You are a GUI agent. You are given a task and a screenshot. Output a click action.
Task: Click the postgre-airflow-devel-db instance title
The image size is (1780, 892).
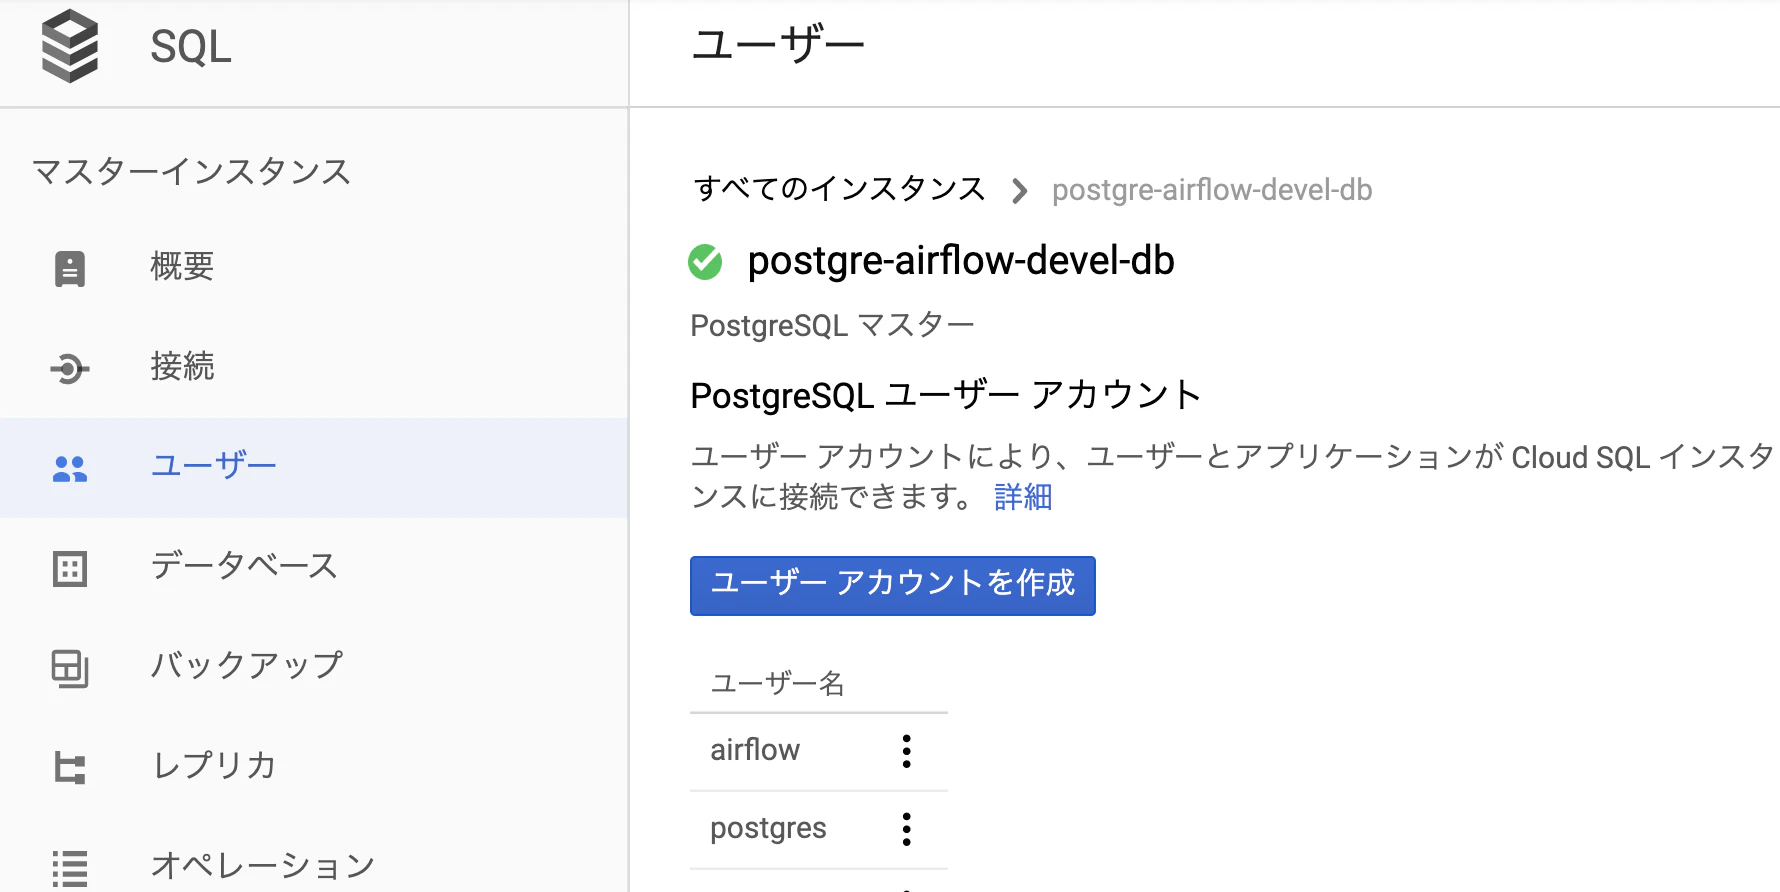click(961, 261)
